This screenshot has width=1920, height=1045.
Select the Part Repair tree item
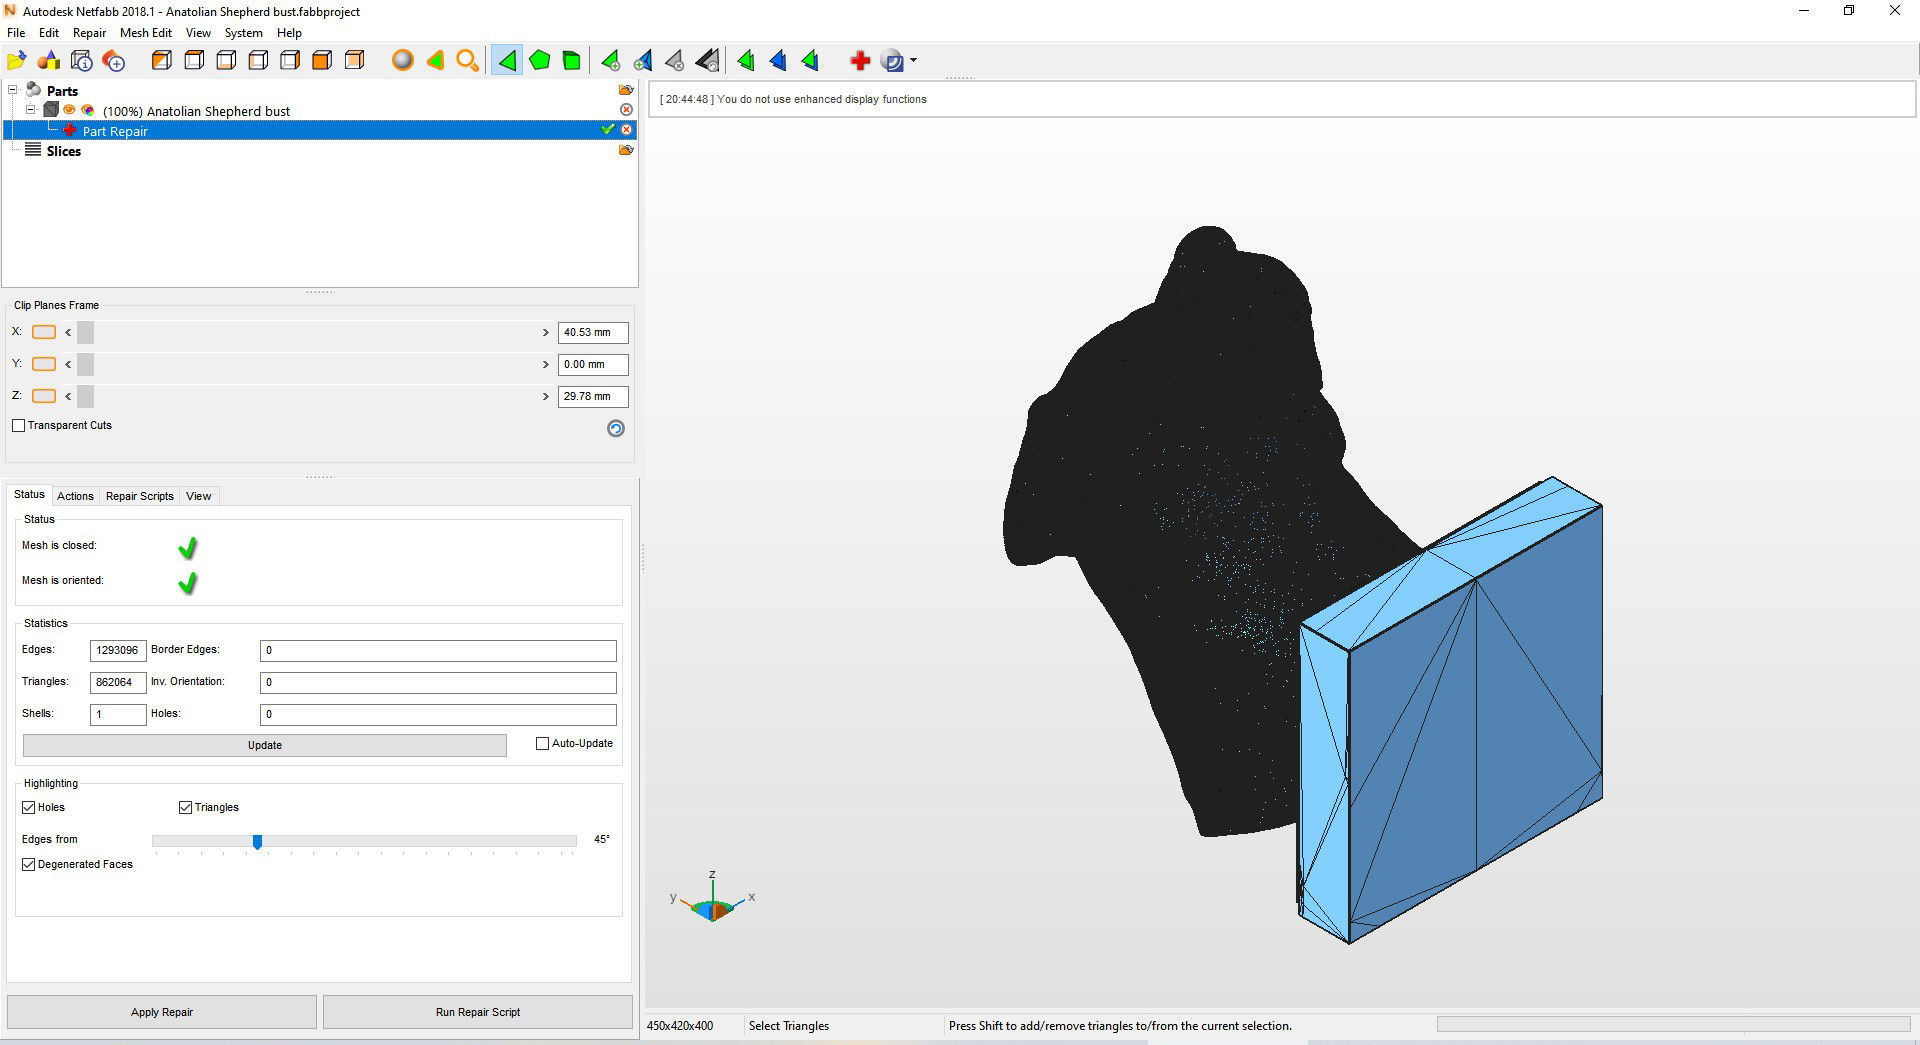(115, 131)
